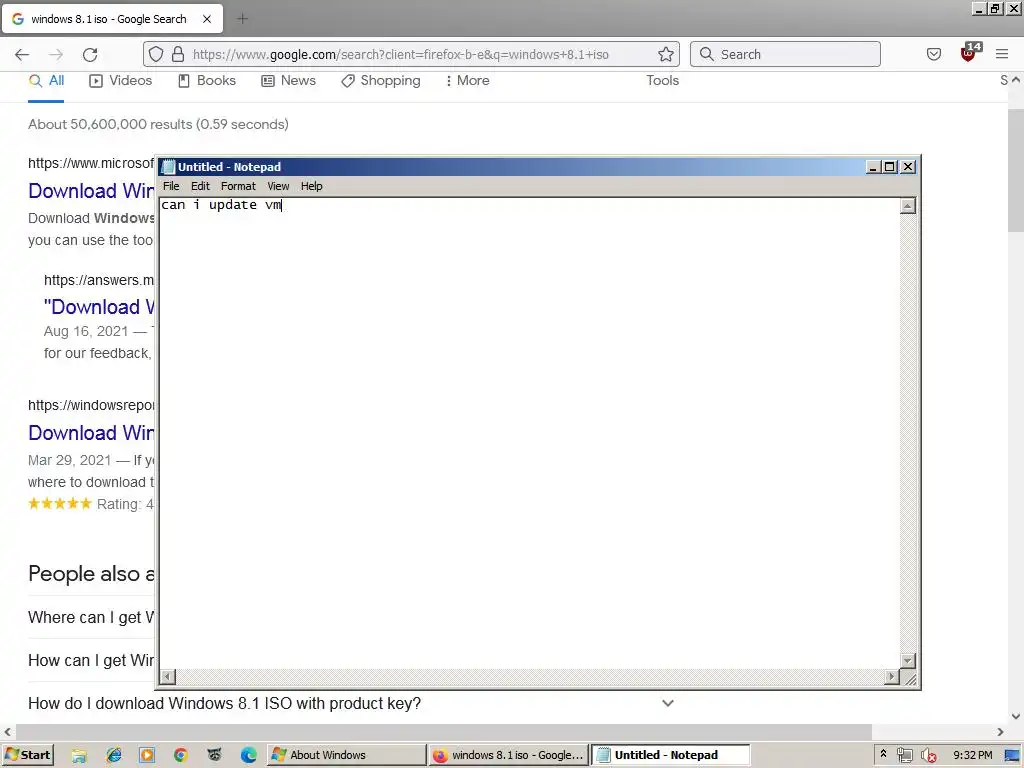1024x768 pixels.
Task: Click Notepad horizontal scrollbar left arrow
Action: point(167,677)
